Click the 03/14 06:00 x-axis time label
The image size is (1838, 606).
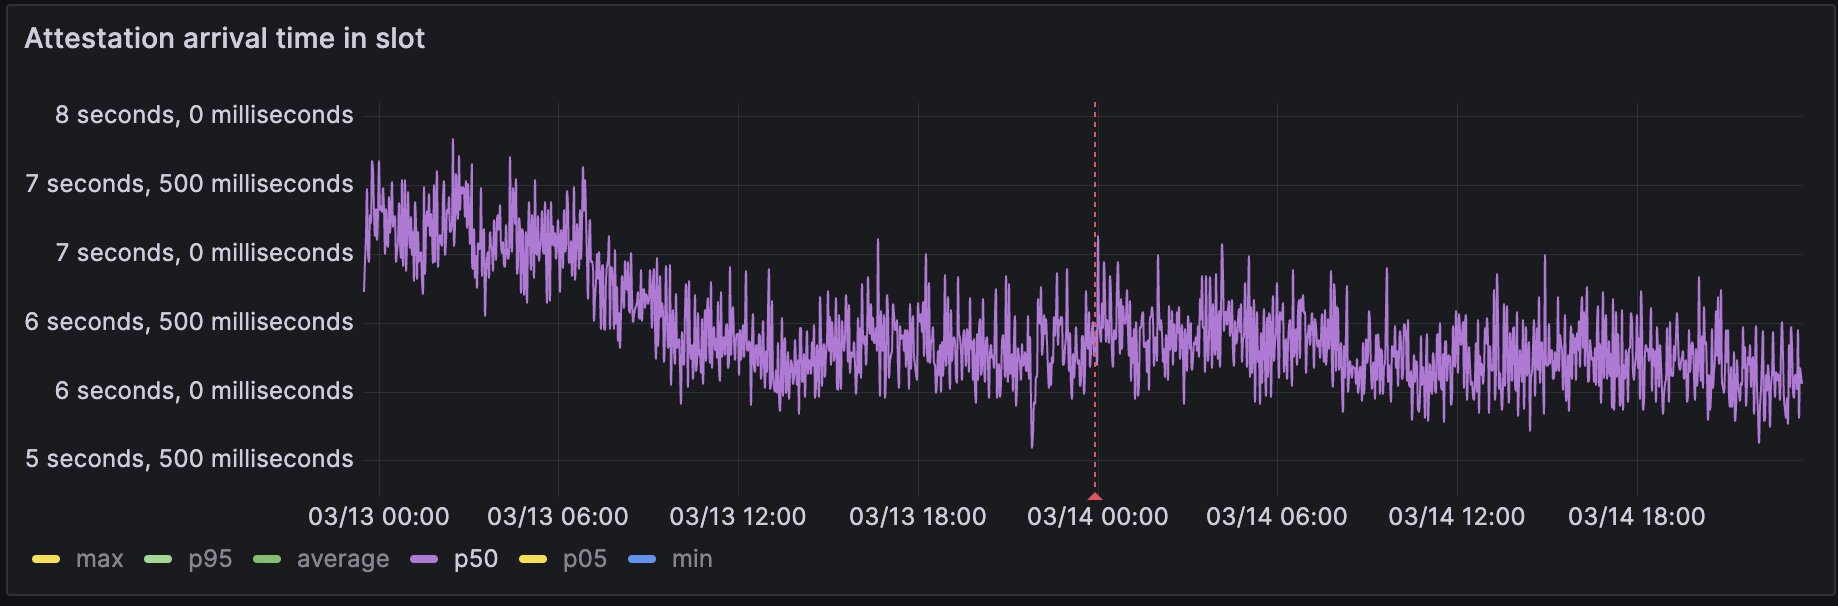pyautogui.click(x=1276, y=517)
